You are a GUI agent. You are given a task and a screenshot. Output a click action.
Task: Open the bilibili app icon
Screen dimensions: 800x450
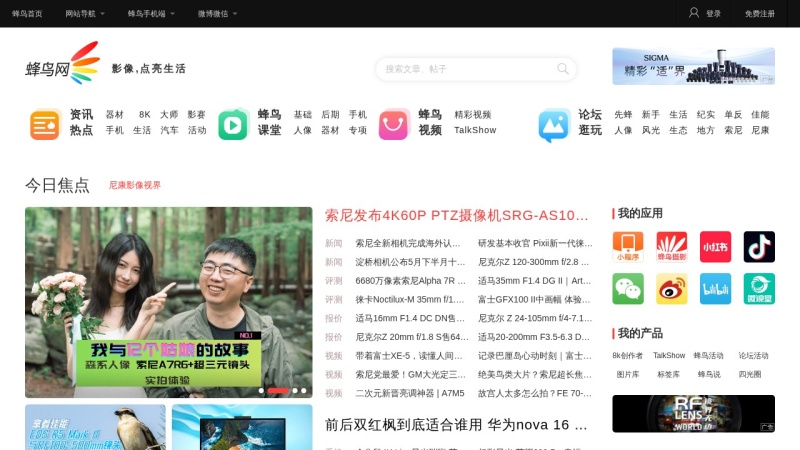click(715, 289)
